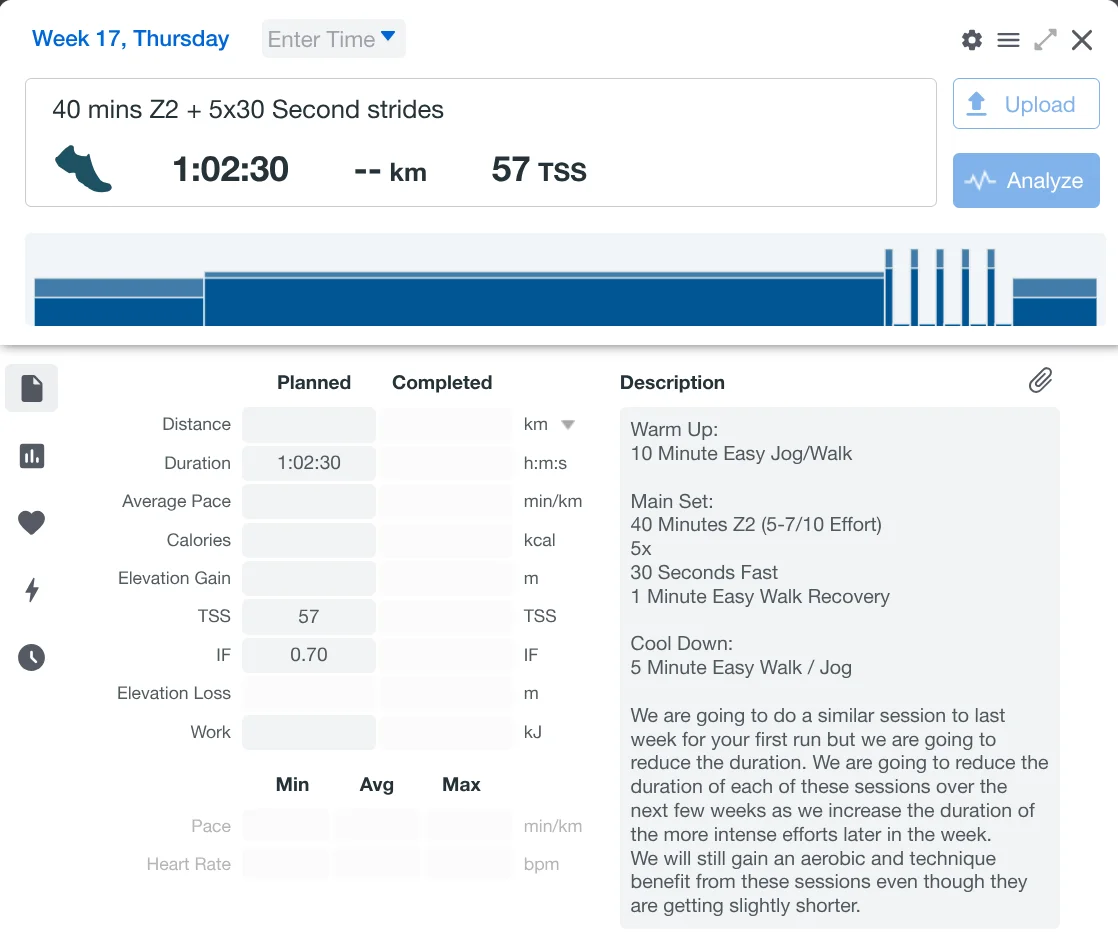
Task: Expand the distance unit km dropdown
Action: pyautogui.click(x=567, y=424)
